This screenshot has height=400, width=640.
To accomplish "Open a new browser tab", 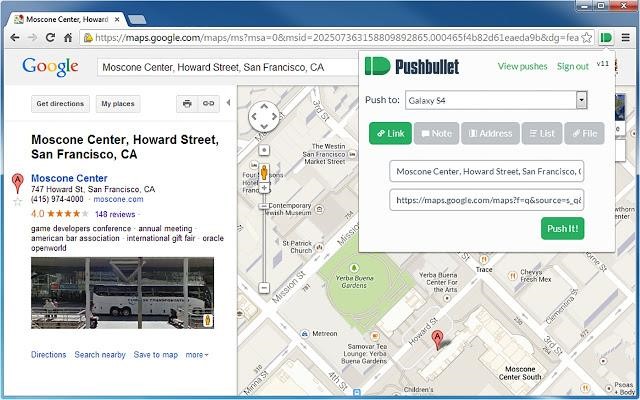I will click(x=137, y=19).
